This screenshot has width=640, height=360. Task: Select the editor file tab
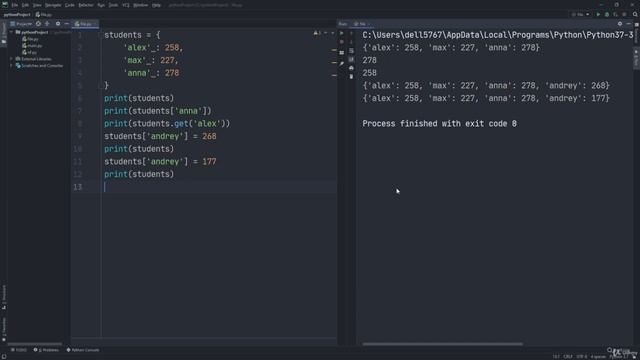(85, 24)
